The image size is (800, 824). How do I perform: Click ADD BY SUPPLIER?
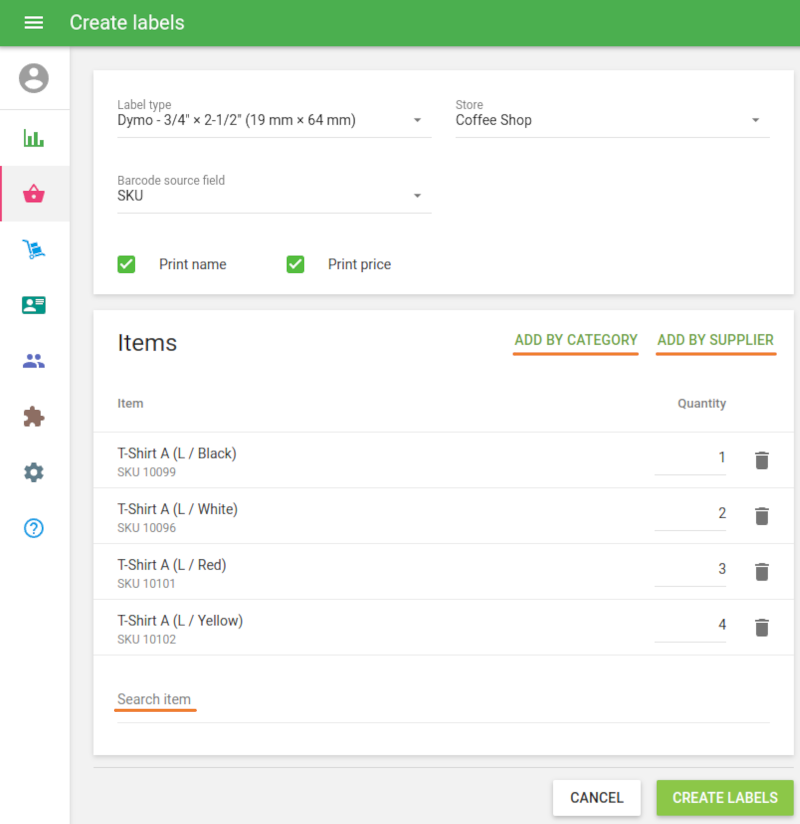click(x=716, y=340)
